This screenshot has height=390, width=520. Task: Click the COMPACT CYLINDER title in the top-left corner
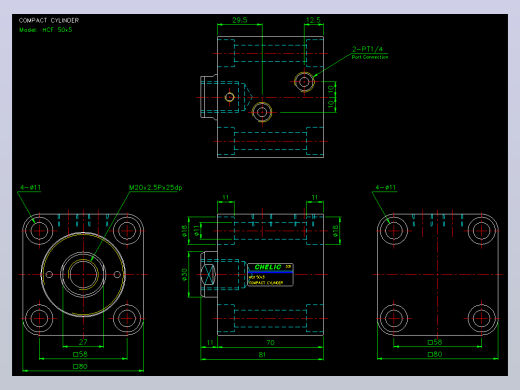click(49, 20)
